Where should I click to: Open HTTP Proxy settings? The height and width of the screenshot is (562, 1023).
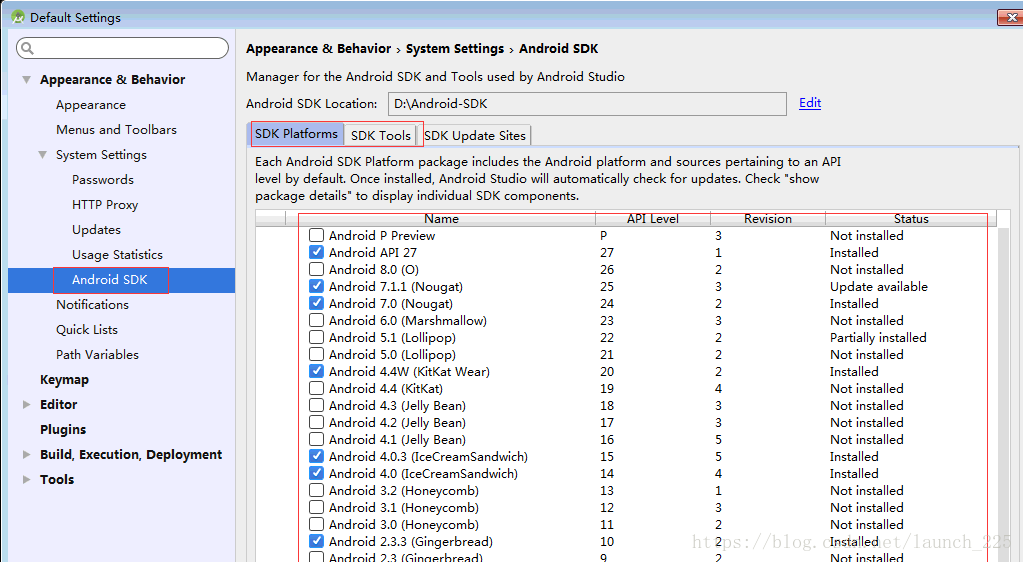[x=105, y=204]
